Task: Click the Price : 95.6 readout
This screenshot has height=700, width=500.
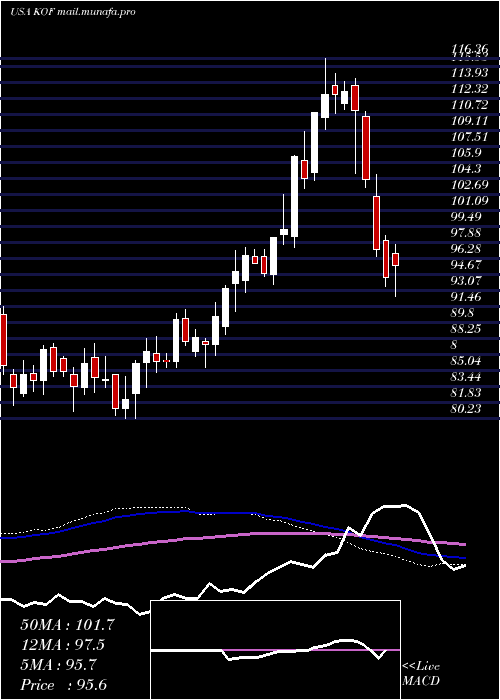Action: pyautogui.click(x=63, y=685)
